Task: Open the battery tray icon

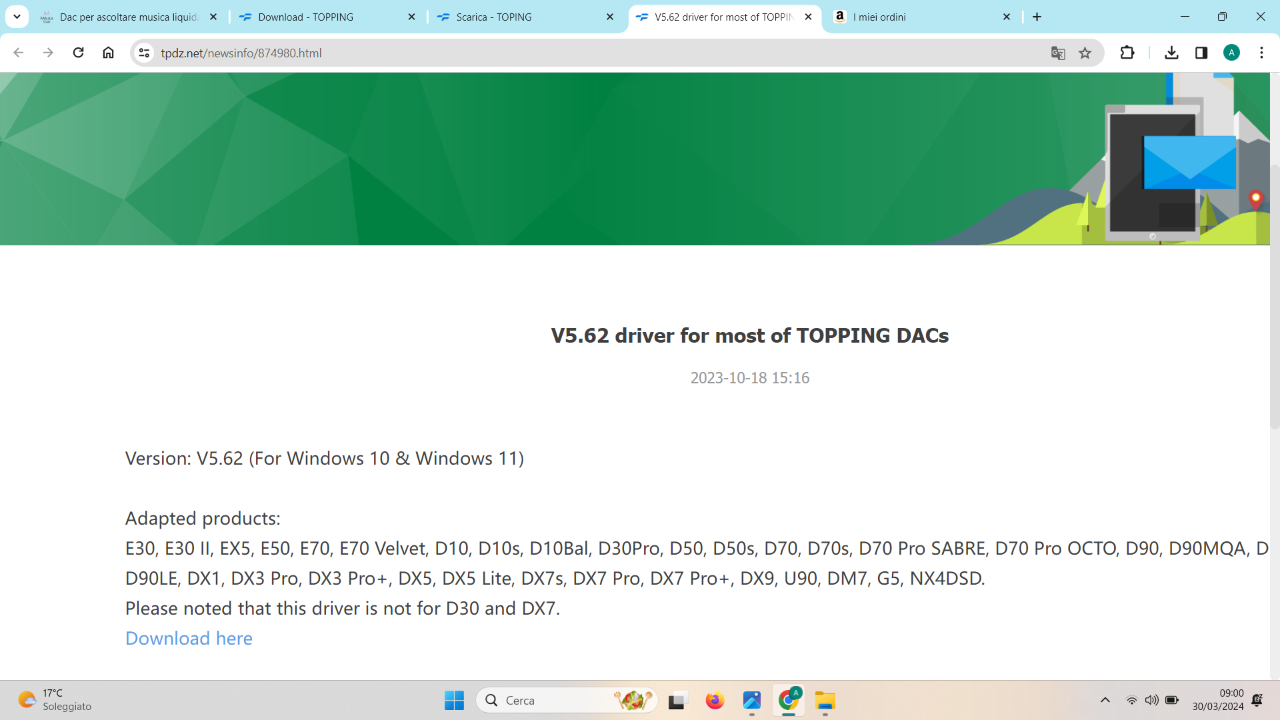Action: pyautogui.click(x=1172, y=700)
